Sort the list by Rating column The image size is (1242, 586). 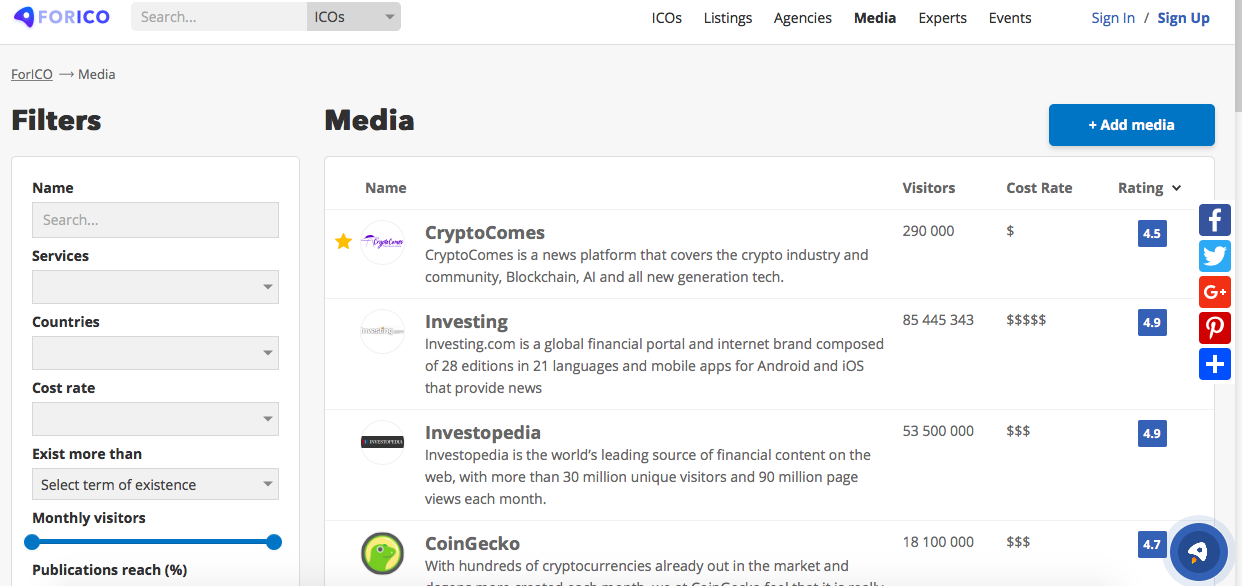tap(1149, 188)
